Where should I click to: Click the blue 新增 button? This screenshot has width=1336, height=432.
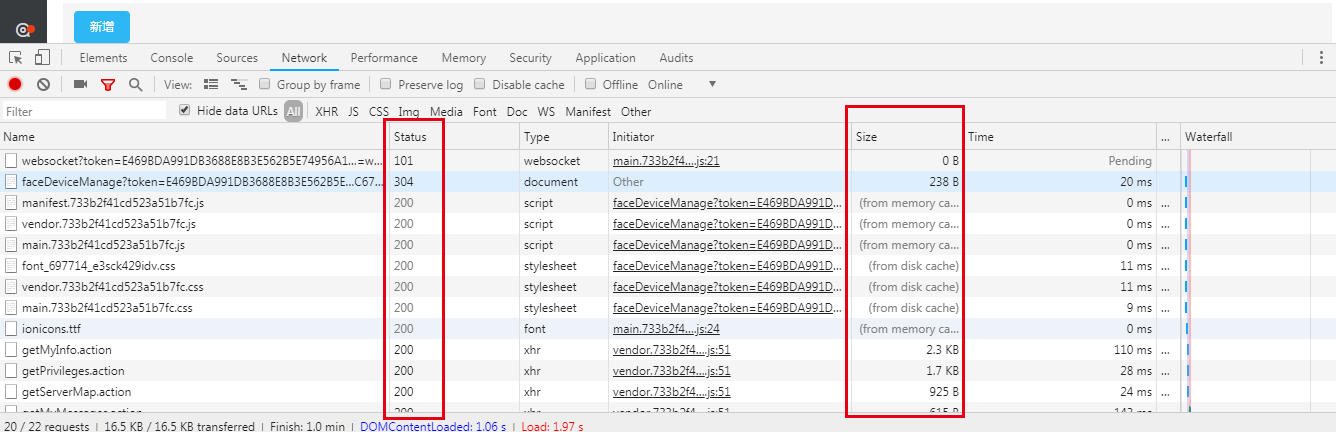(102, 27)
